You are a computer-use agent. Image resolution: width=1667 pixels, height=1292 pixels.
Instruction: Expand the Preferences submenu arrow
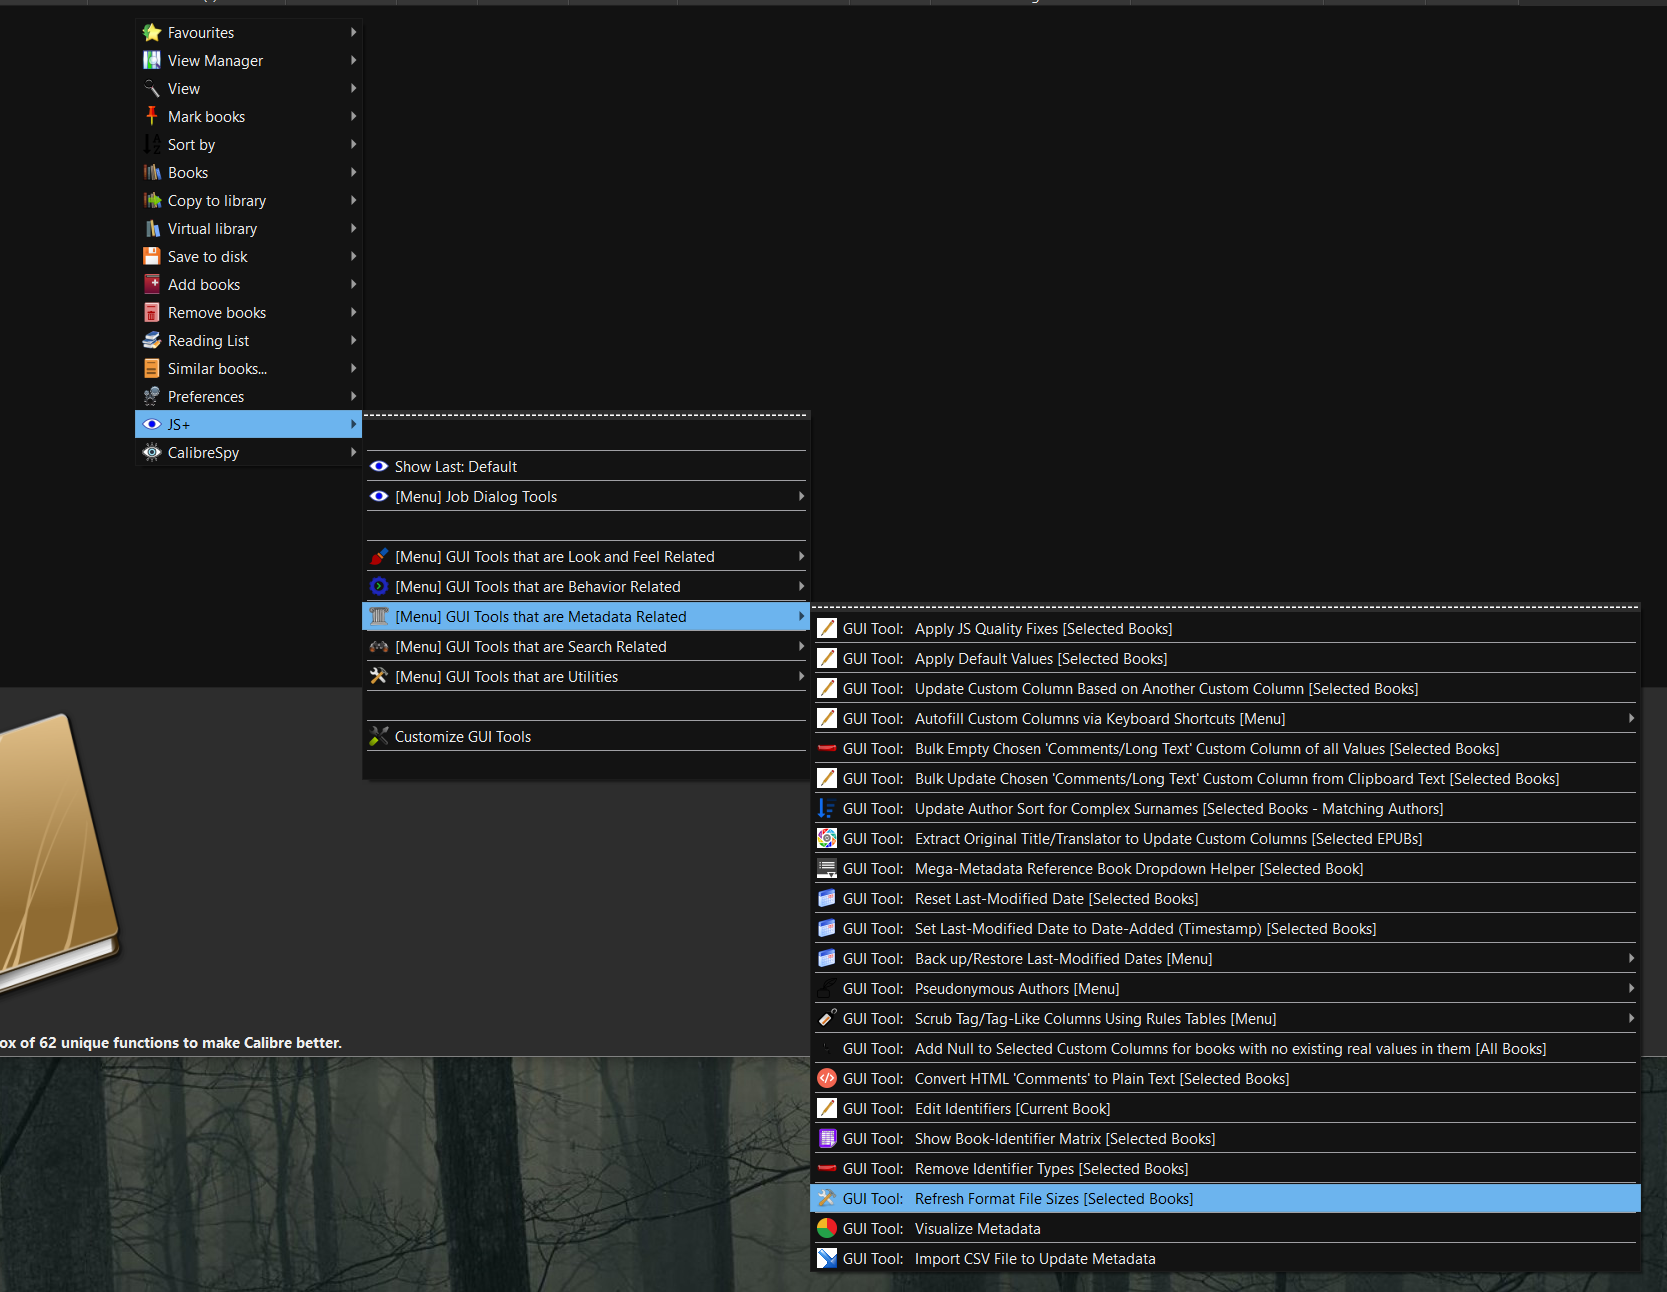point(353,397)
